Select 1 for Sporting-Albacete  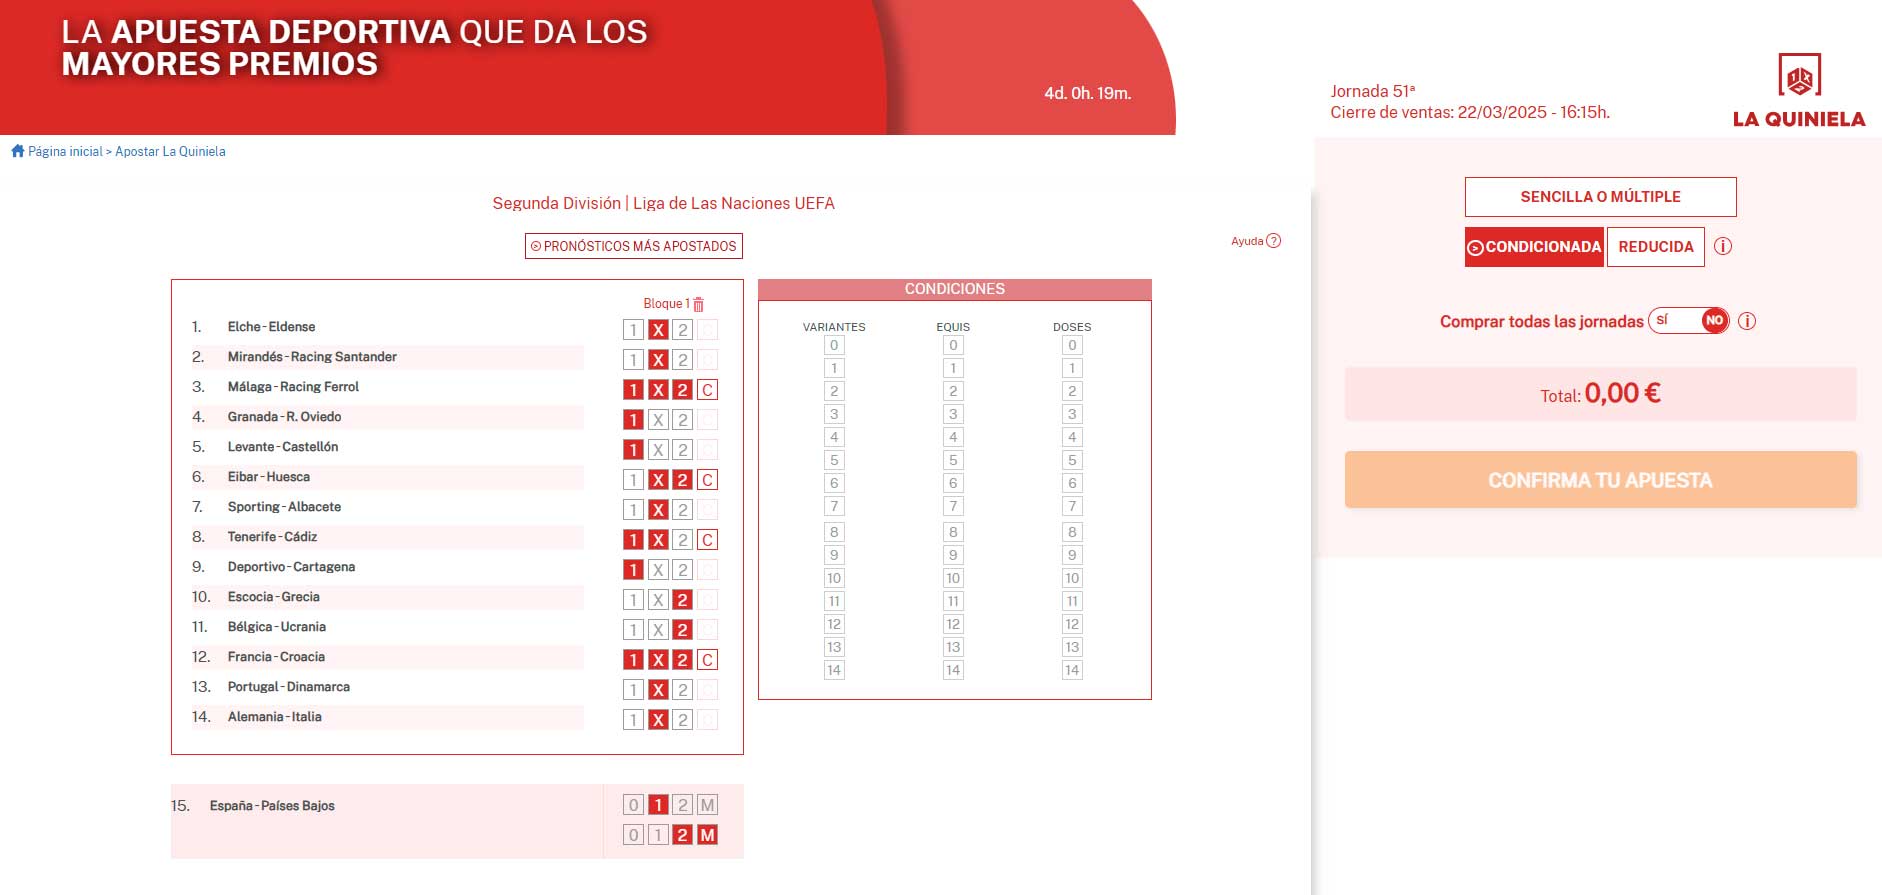(633, 510)
